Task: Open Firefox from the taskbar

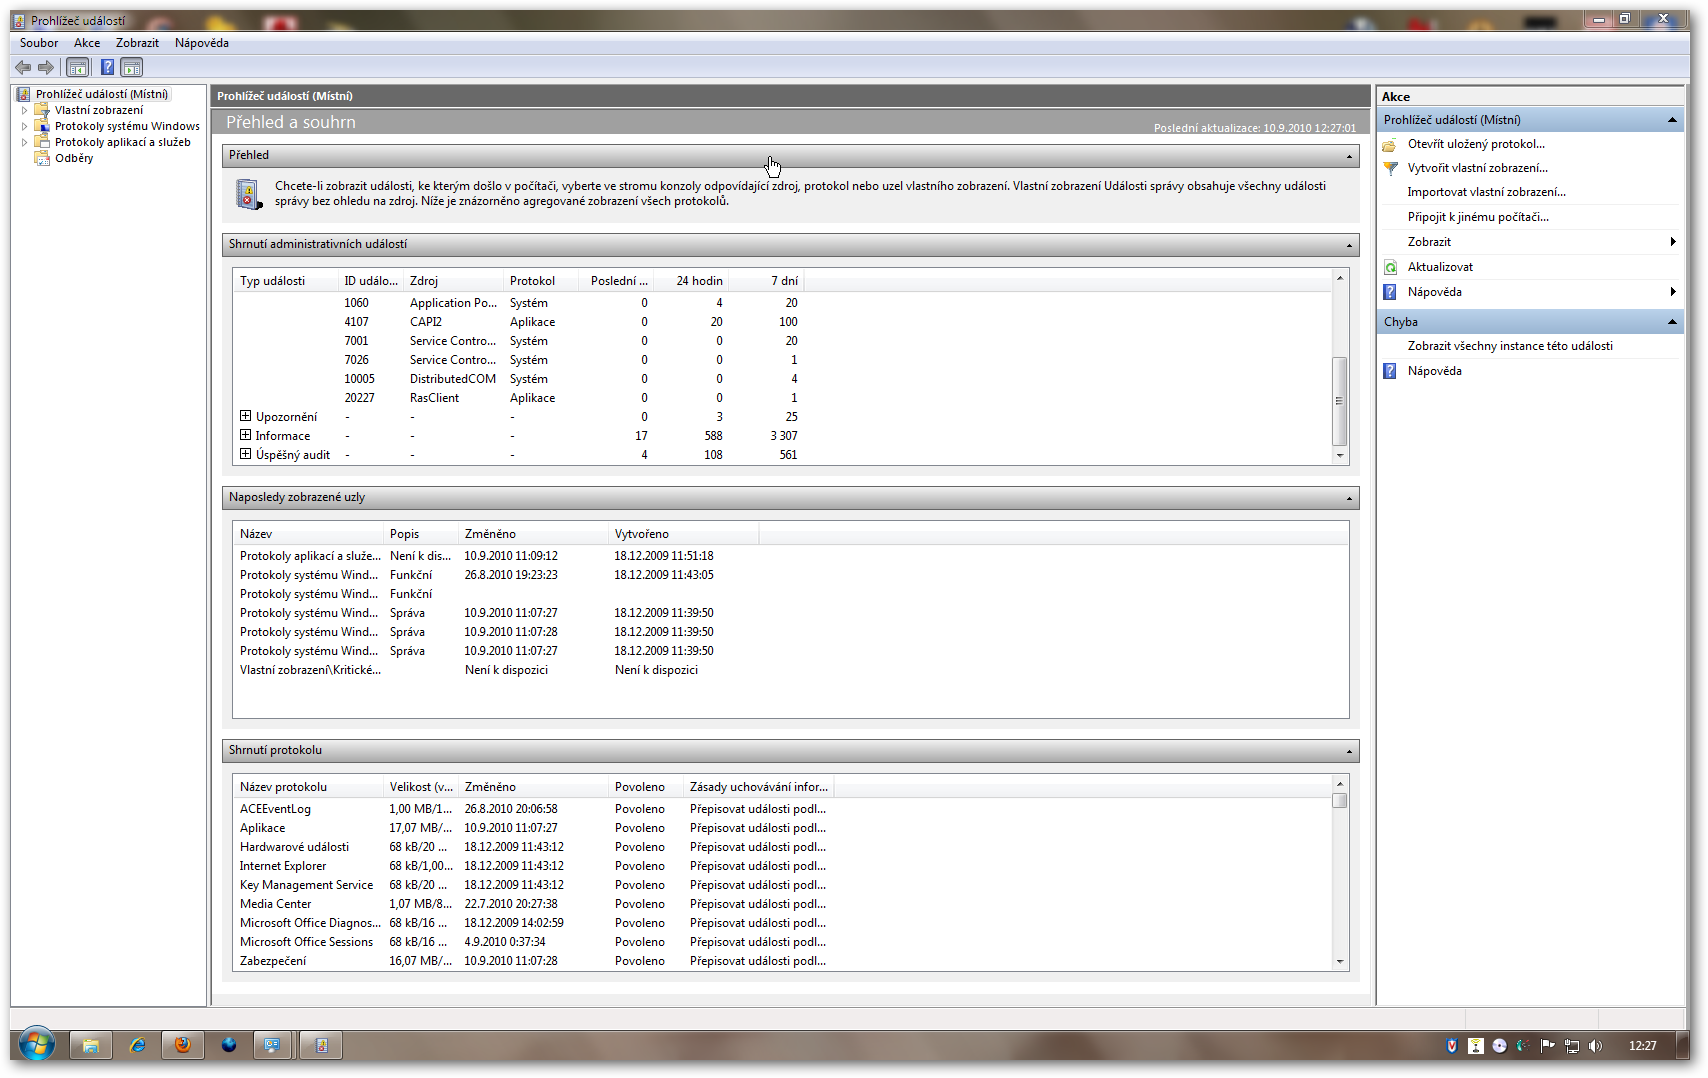Action: coord(182,1045)
